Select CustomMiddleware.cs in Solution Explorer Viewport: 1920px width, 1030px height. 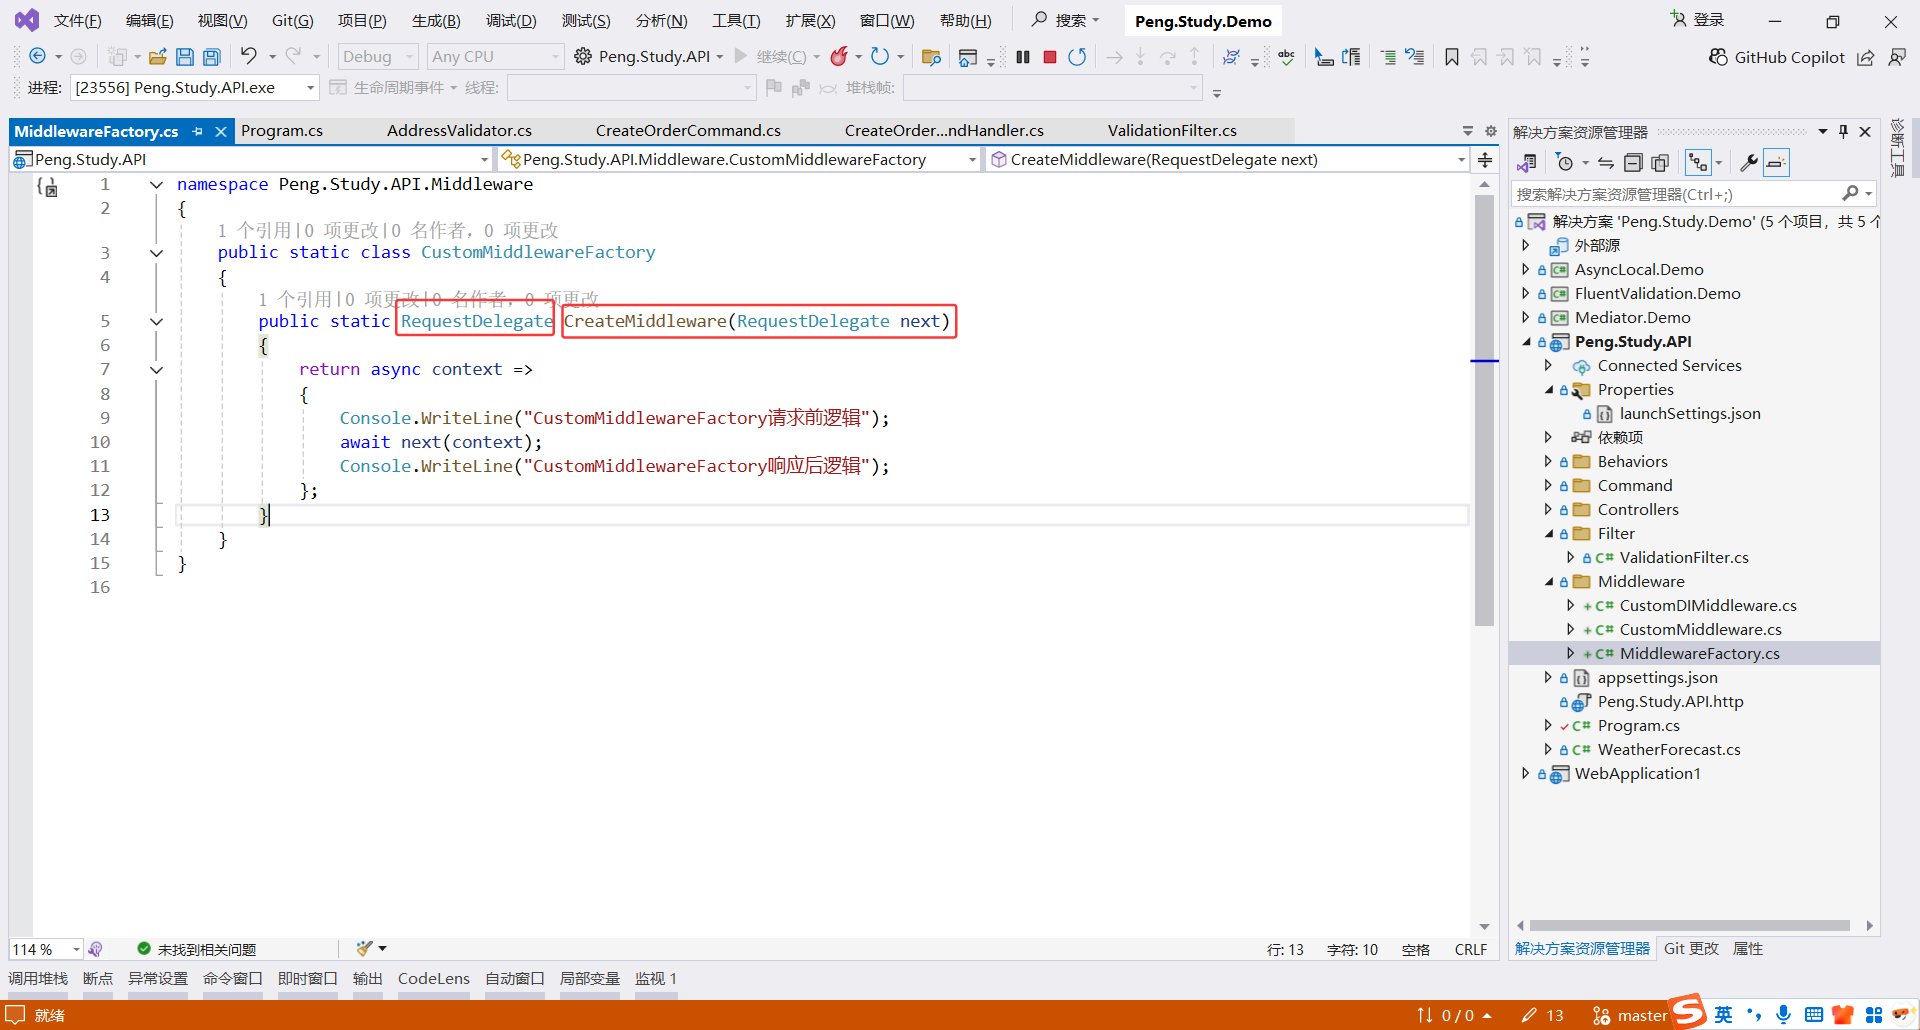point(1700,630)
